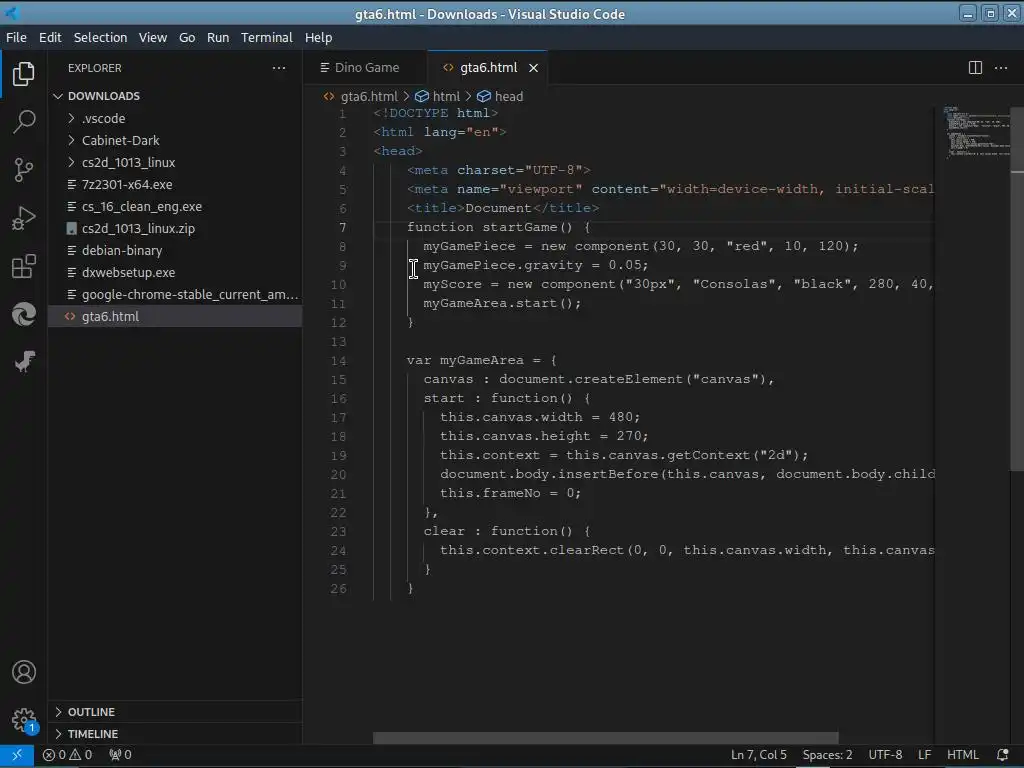Open the File menu
The image size is (1024, 768).
(x=16, y=37)
